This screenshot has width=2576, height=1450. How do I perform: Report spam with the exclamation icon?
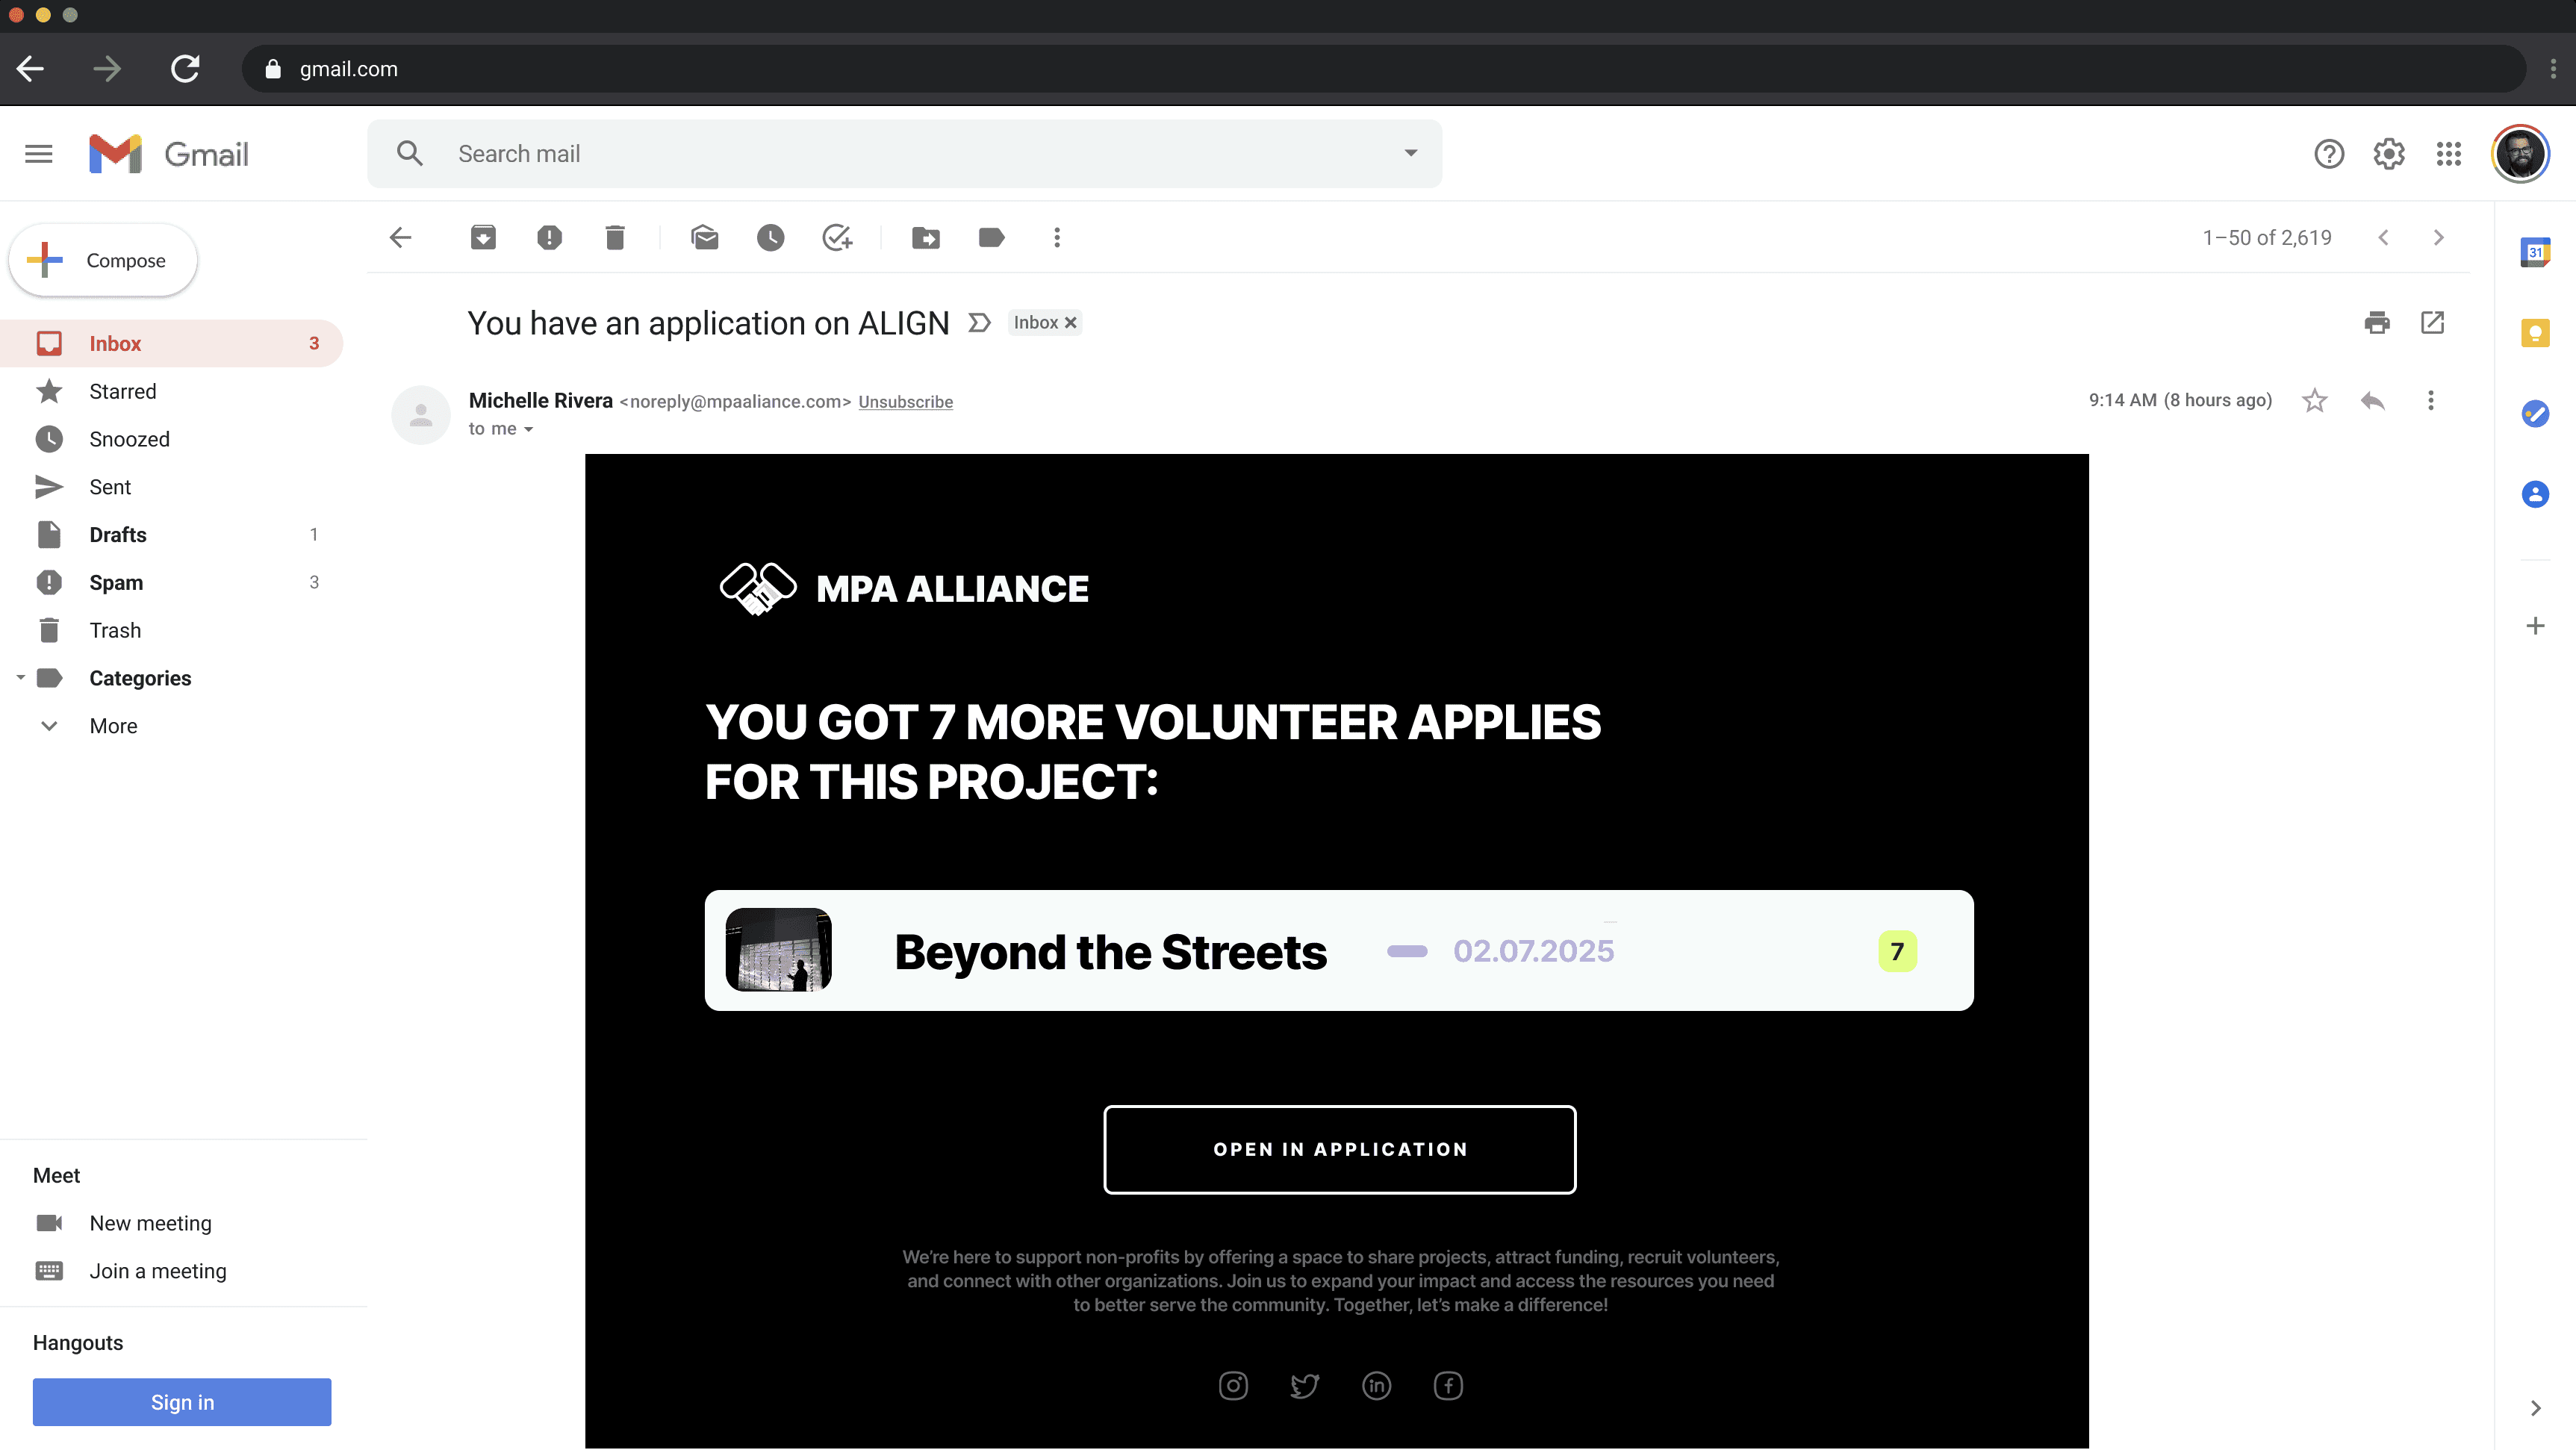point(549,238)
